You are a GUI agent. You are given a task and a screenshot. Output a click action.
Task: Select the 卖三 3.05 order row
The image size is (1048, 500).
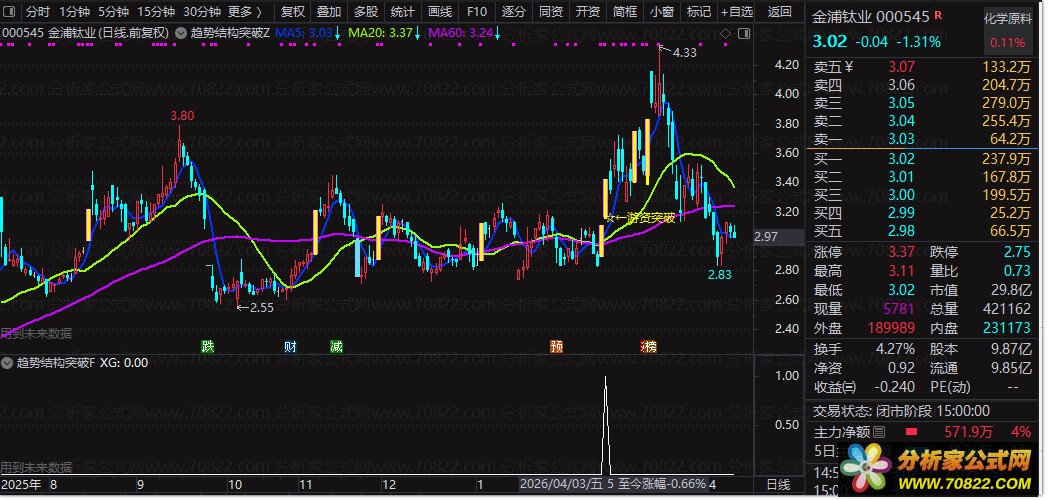923,103
